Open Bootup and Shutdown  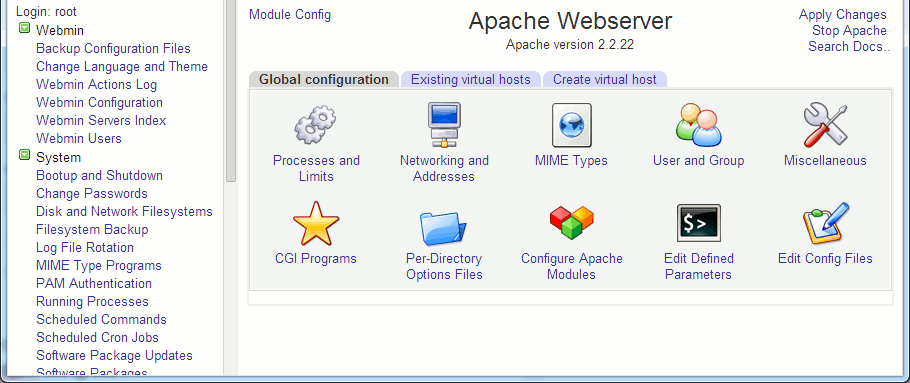click(99, 175)
